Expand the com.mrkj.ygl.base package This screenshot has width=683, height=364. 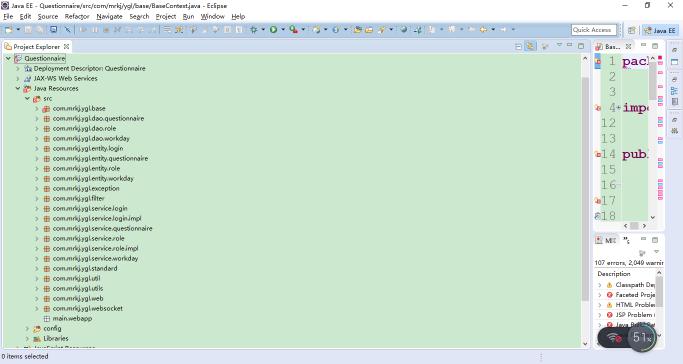click(37, 108)
